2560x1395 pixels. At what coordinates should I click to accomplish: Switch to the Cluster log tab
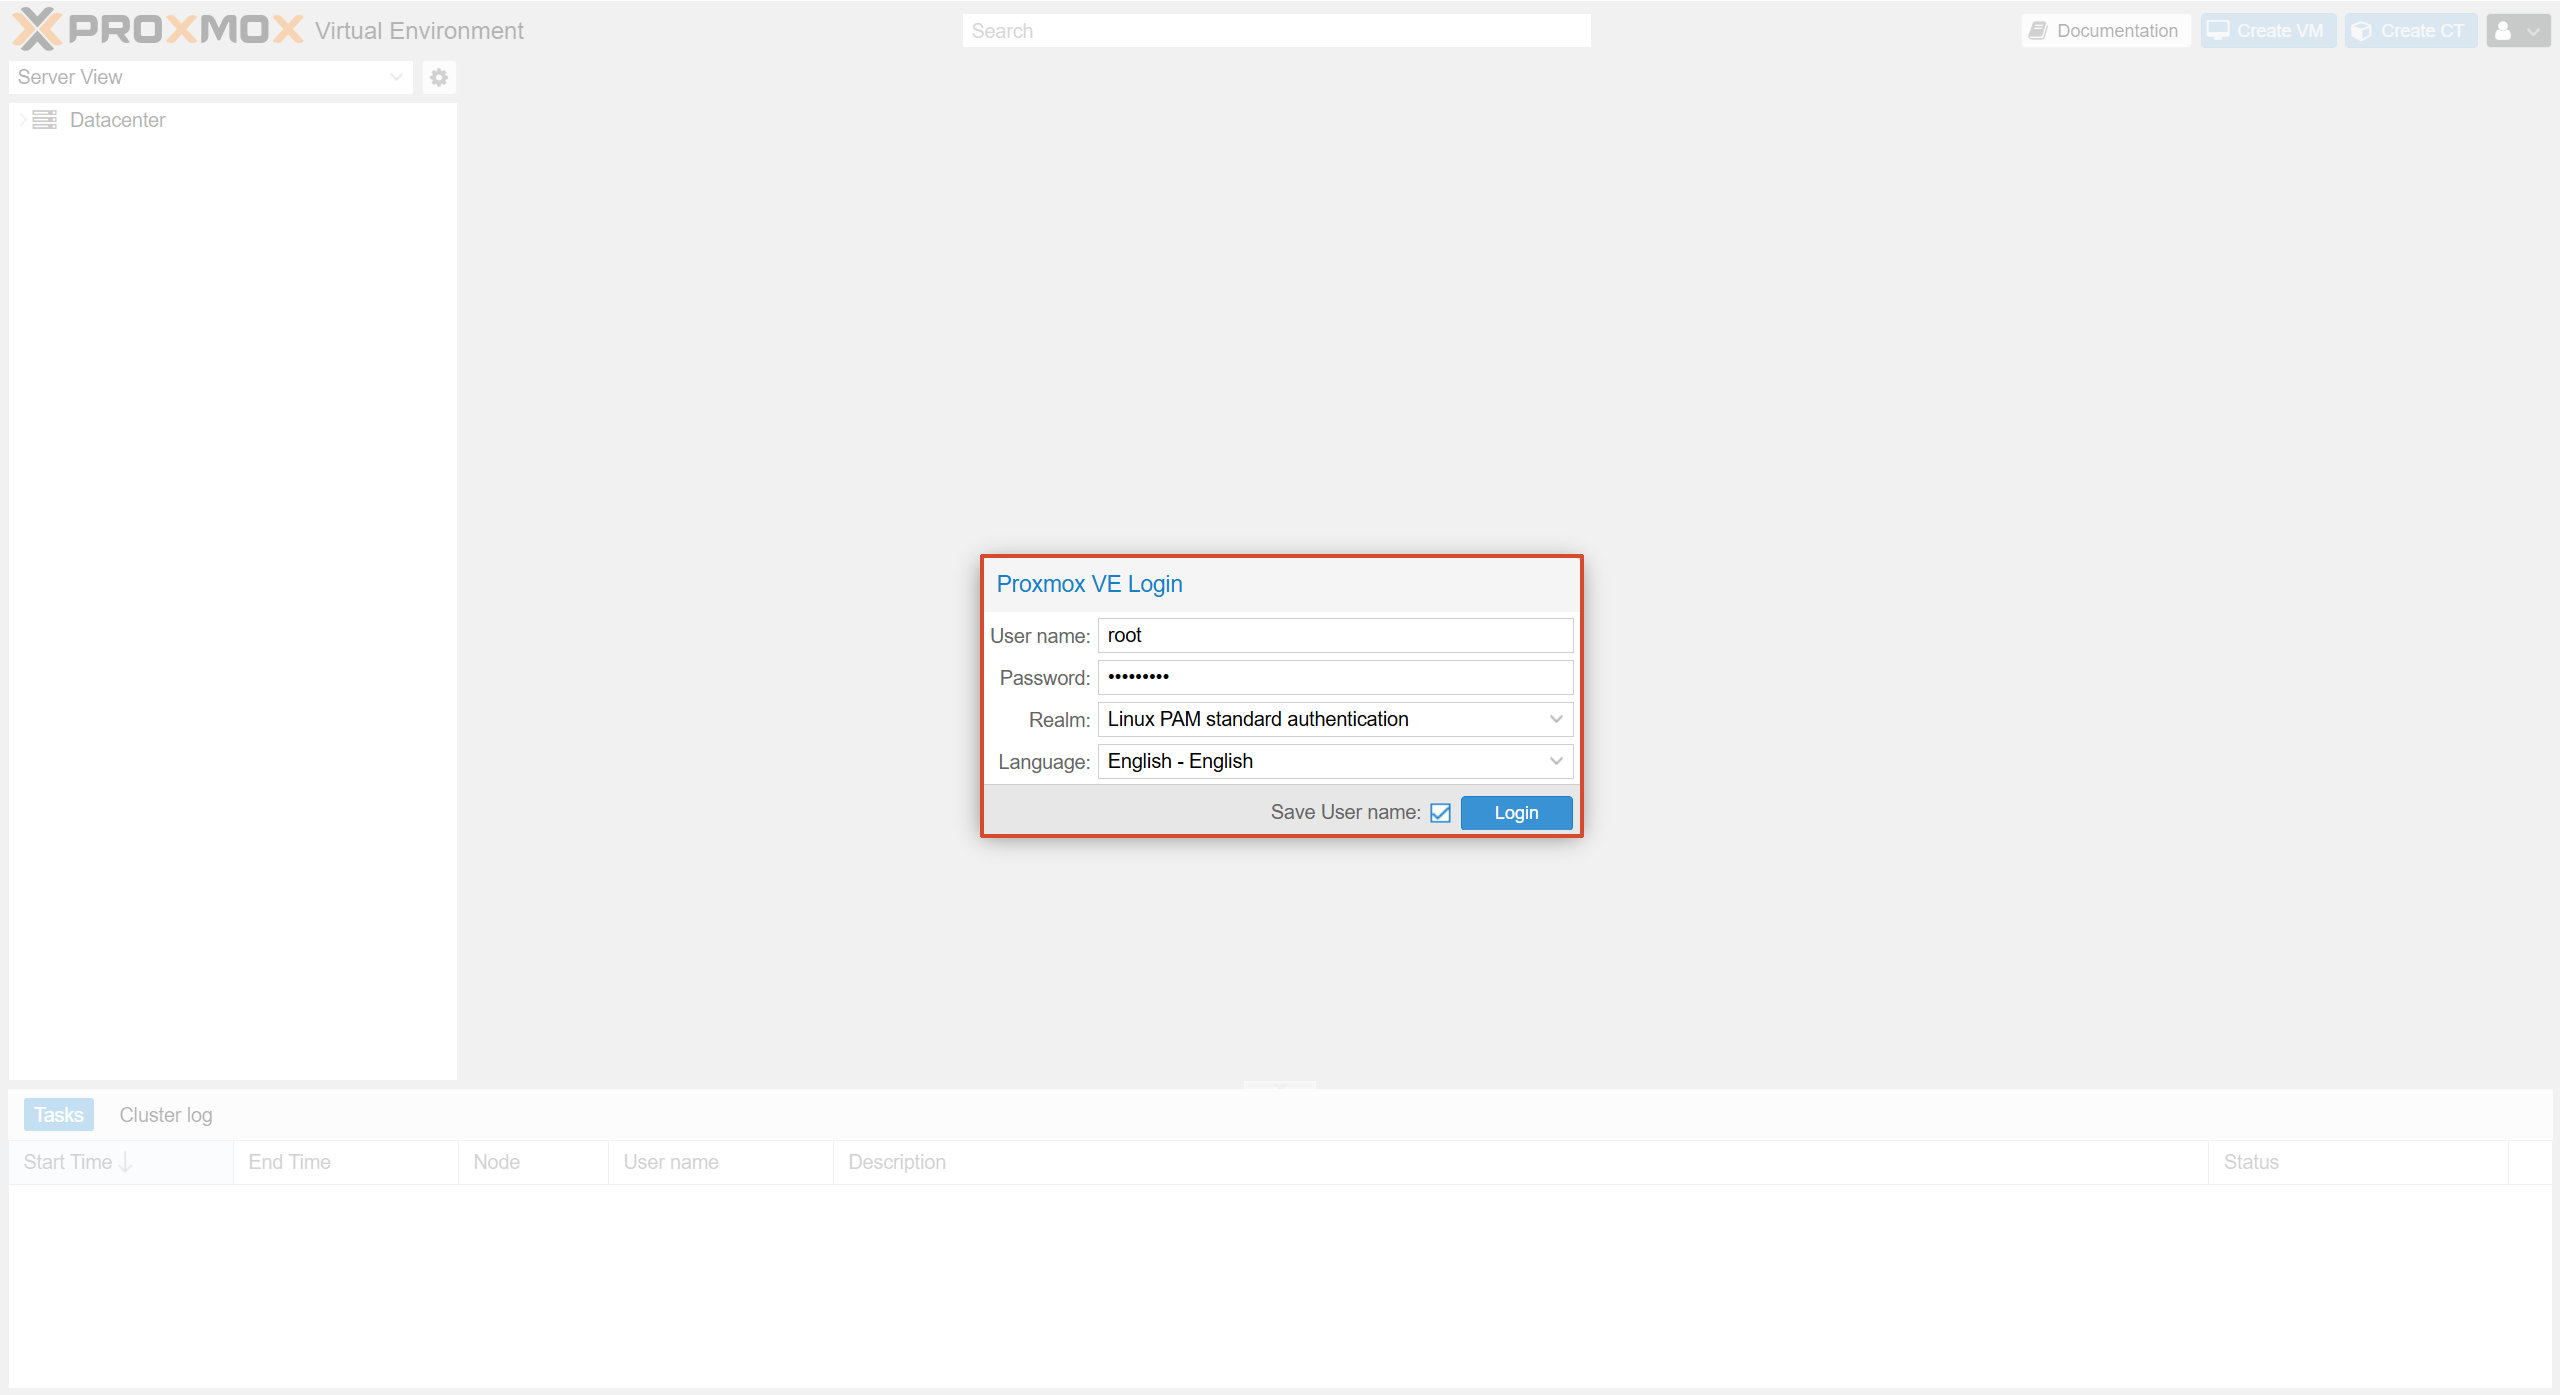[x=166, y=1115]
